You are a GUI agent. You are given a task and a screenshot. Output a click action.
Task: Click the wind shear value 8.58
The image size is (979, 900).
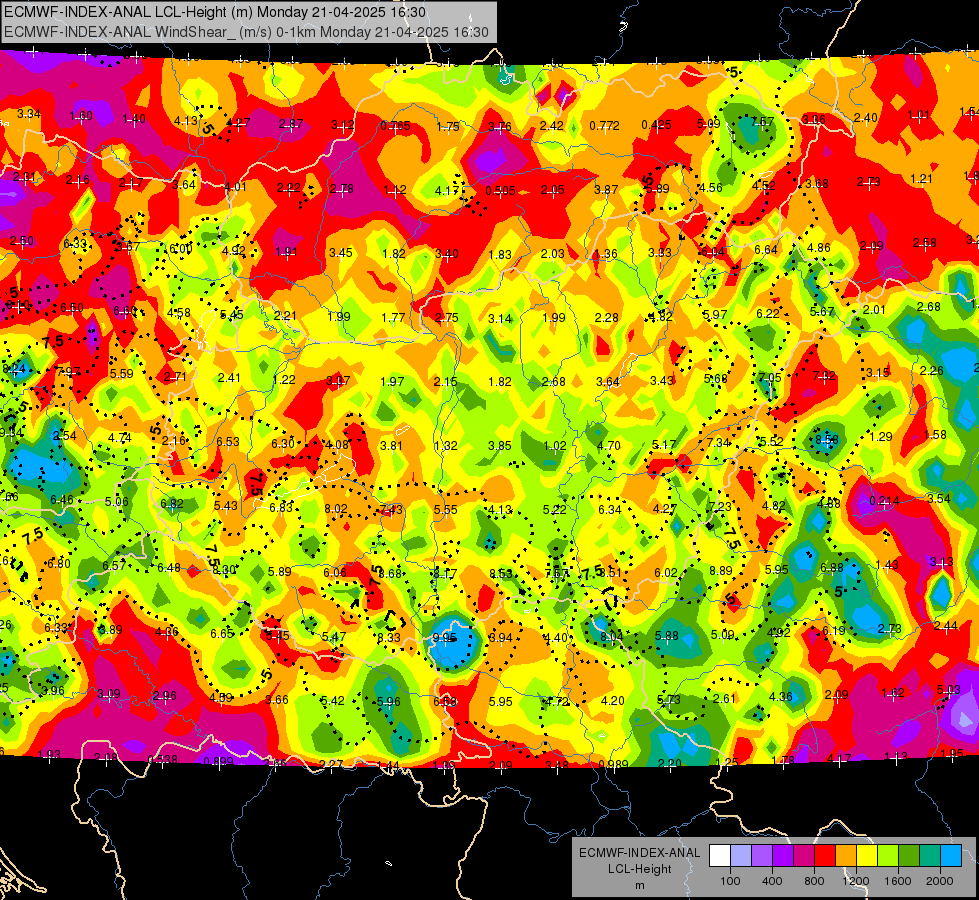tap(827, 440)
